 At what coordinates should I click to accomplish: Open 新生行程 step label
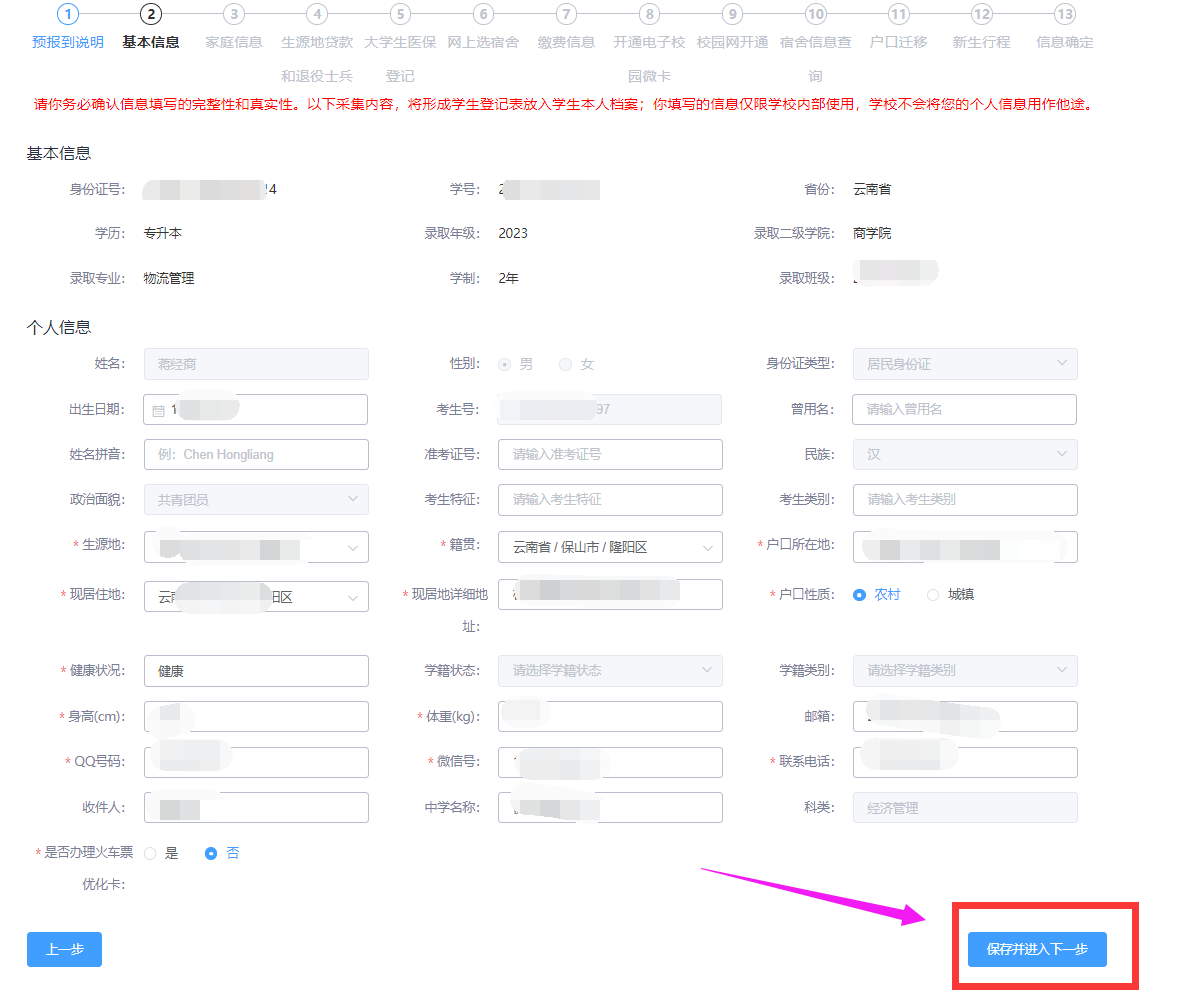click(981, 42)
